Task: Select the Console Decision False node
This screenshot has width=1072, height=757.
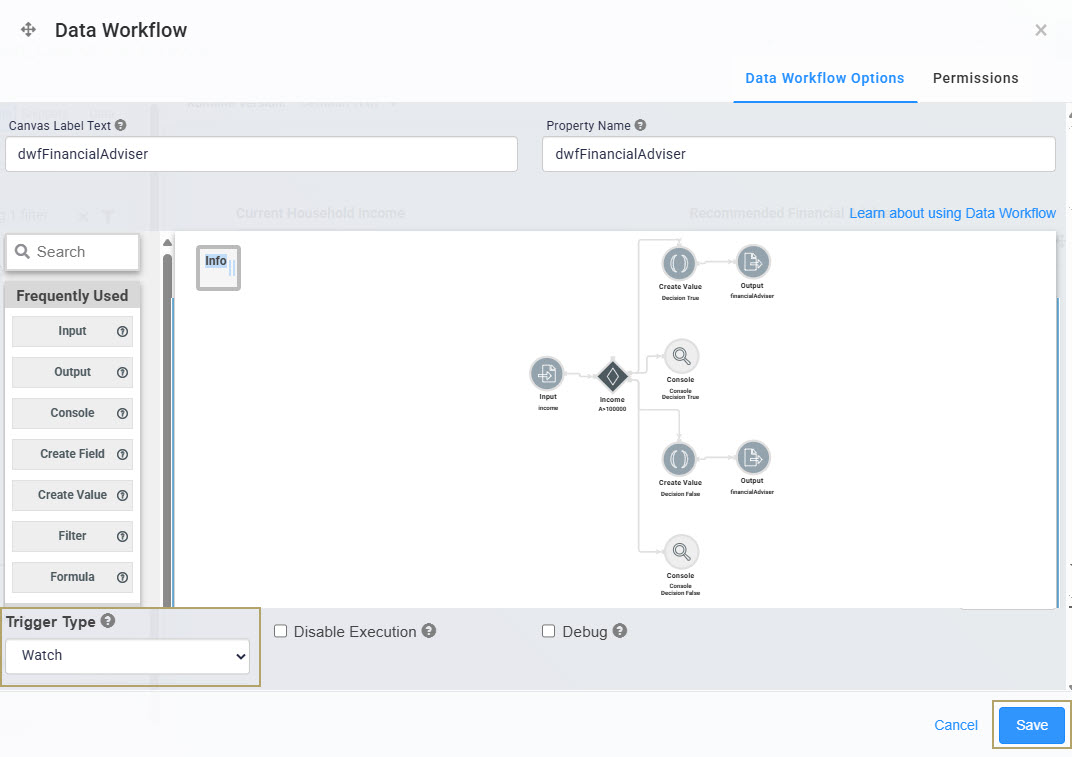Action: tap(681, 551)
